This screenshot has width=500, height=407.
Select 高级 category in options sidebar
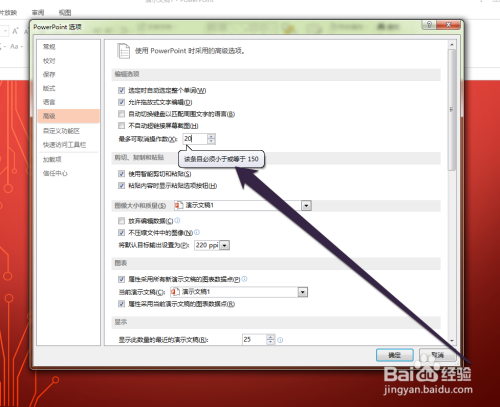click(x=68, y=116)
